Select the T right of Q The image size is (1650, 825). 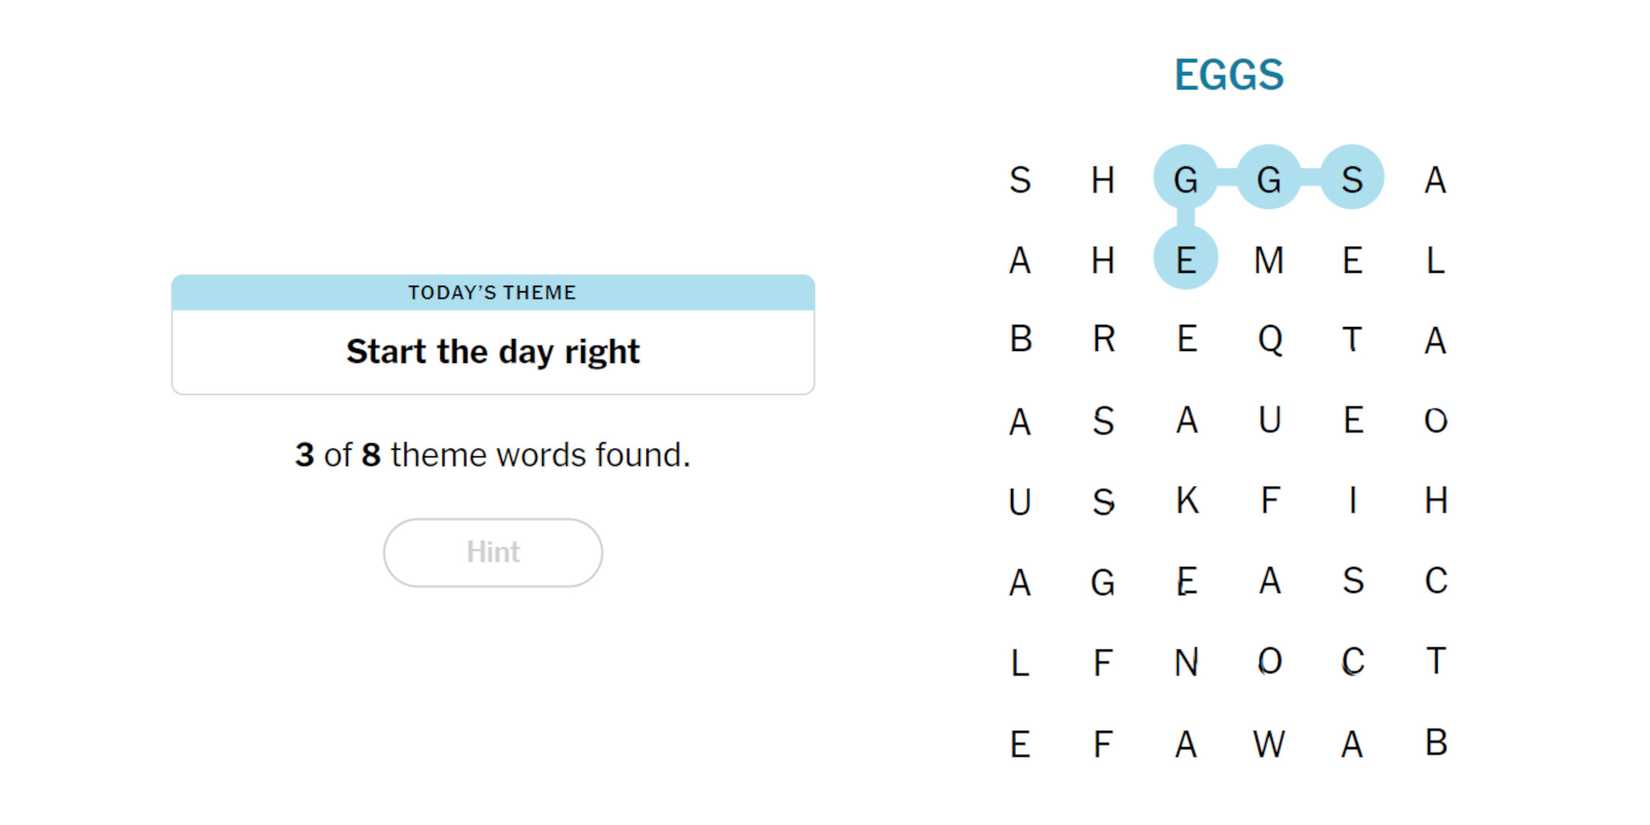tap(1352, 340)
